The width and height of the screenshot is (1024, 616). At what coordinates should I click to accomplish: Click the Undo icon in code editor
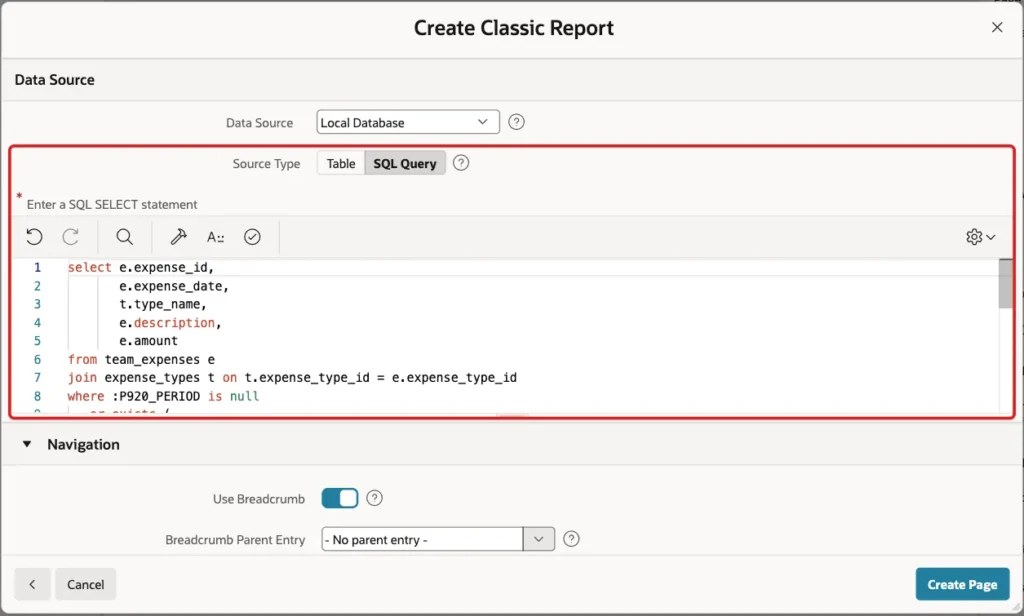click(34, 236)
